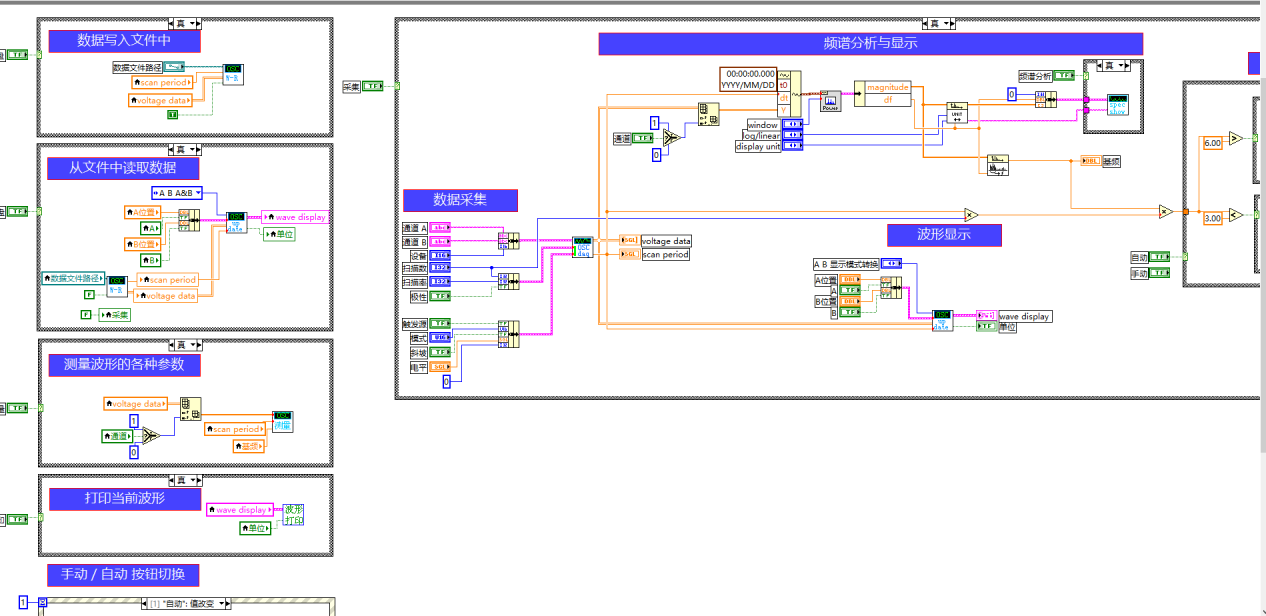Select the spectrum unit conversion VI icon
The image size is (1266, 616).
(x=957, y=111)
